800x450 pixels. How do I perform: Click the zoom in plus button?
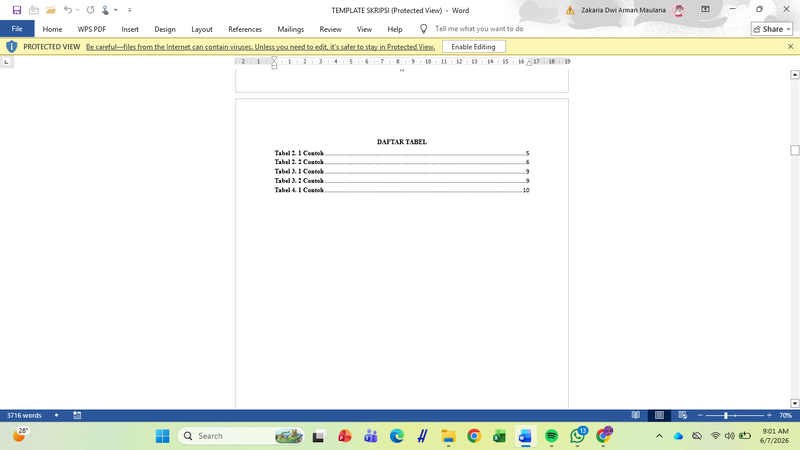tap(769, 415)
